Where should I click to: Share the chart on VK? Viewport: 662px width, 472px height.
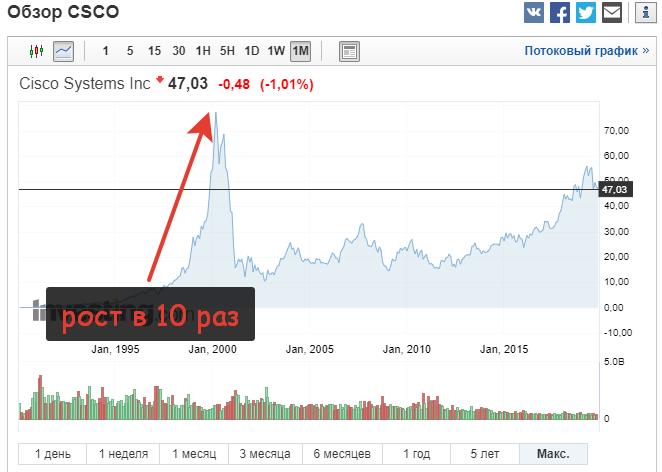click(x=535, y=13)
